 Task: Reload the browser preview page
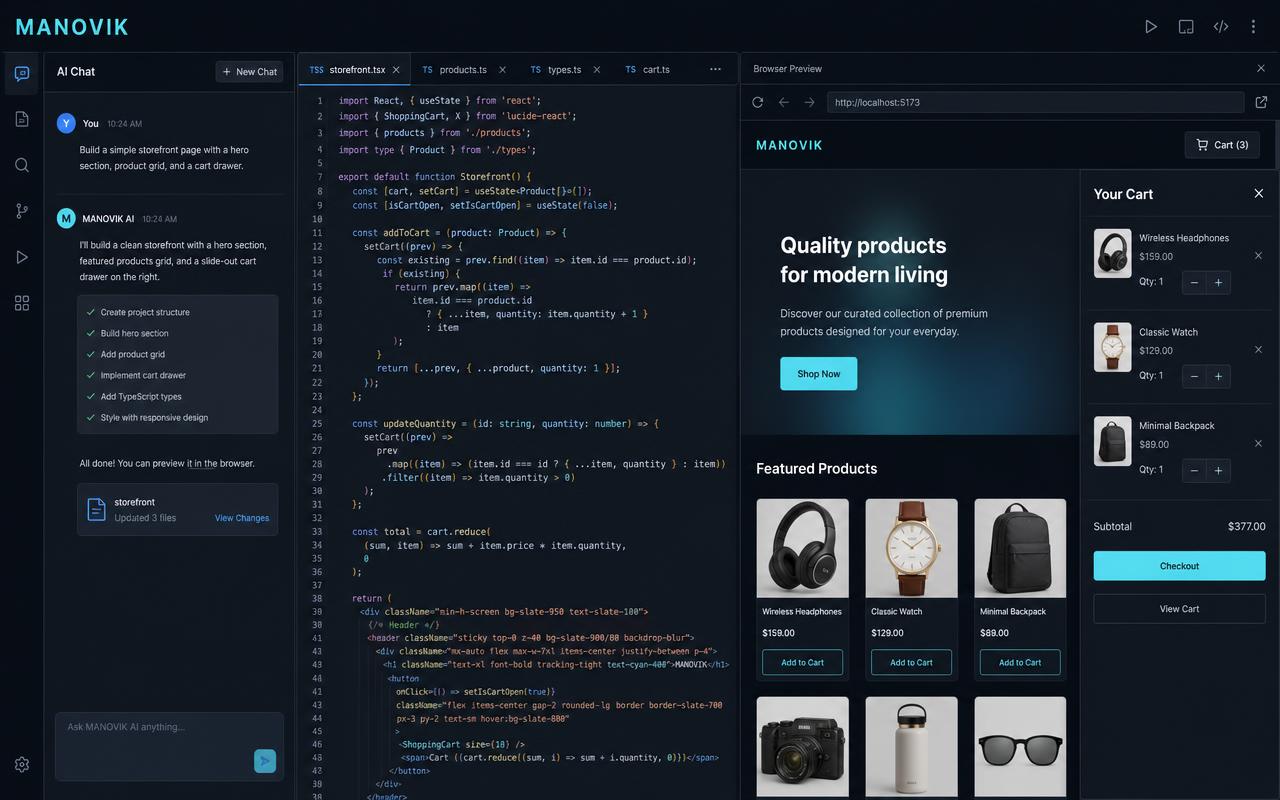click(x=758, y=102)
